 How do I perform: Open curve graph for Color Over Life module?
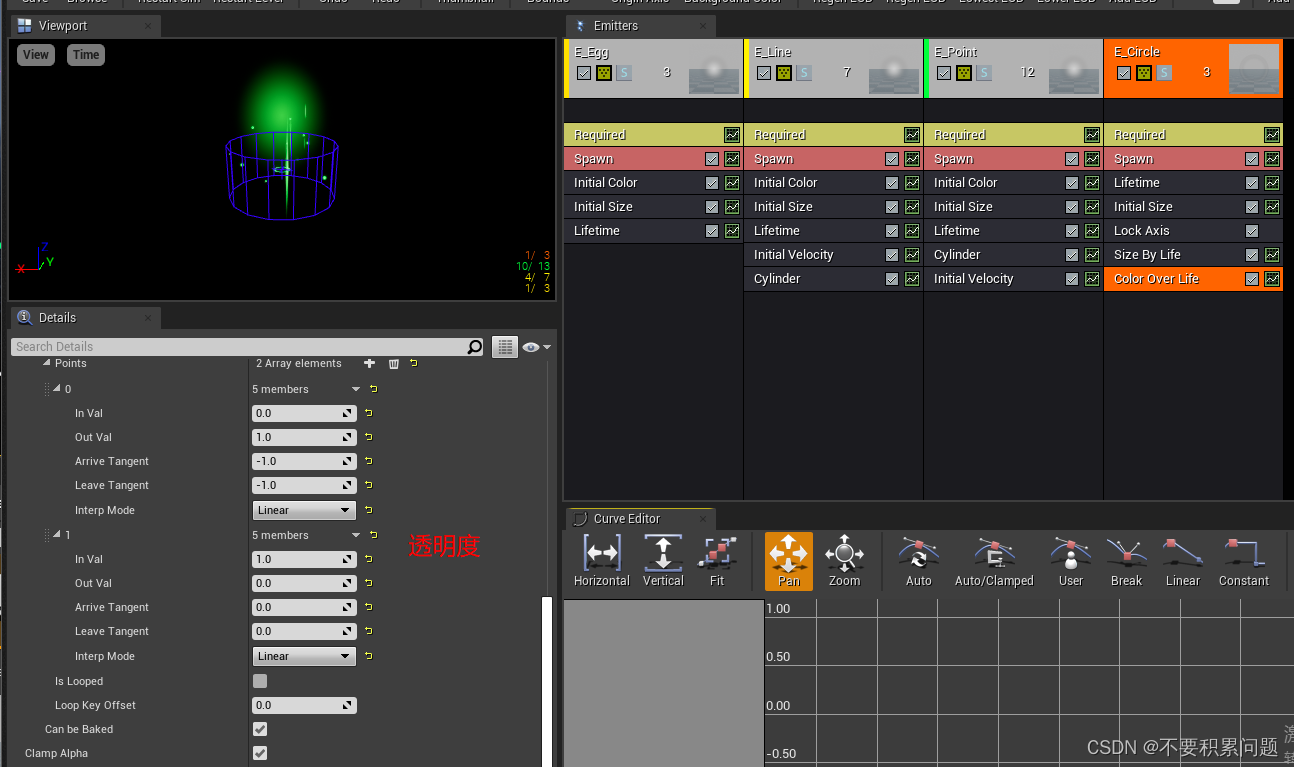pyautogui.click(x=1272, y=279)
